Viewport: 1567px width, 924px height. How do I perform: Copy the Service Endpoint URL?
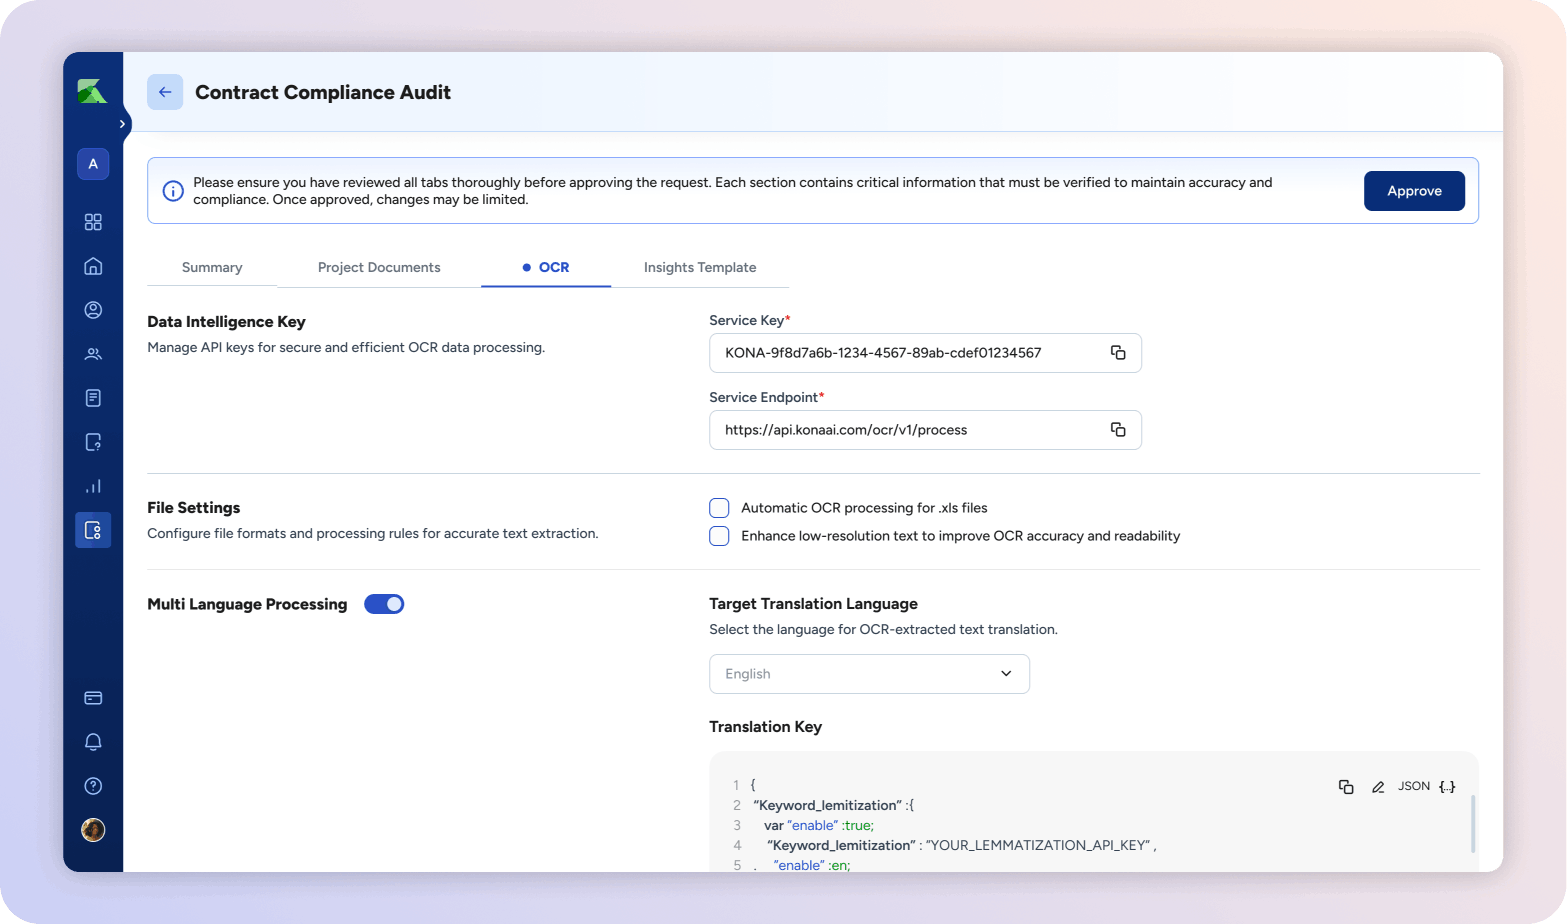pos(1118,430)
